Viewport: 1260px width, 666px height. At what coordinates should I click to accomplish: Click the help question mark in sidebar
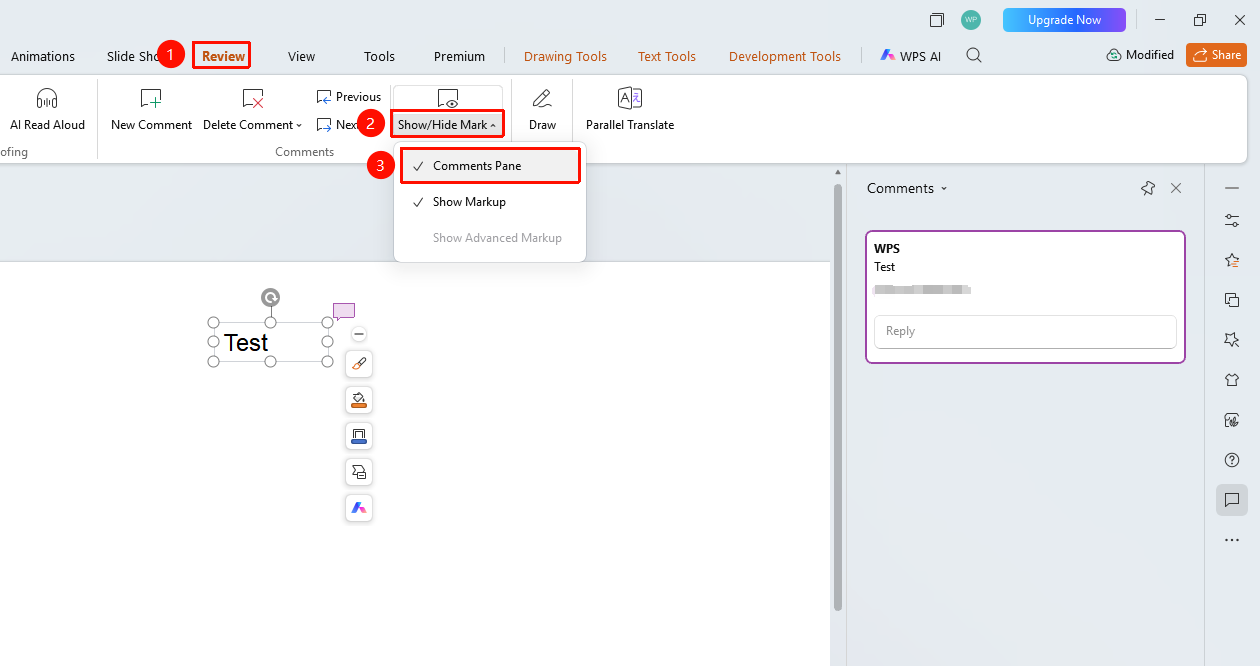click(x=1232, y=460)
